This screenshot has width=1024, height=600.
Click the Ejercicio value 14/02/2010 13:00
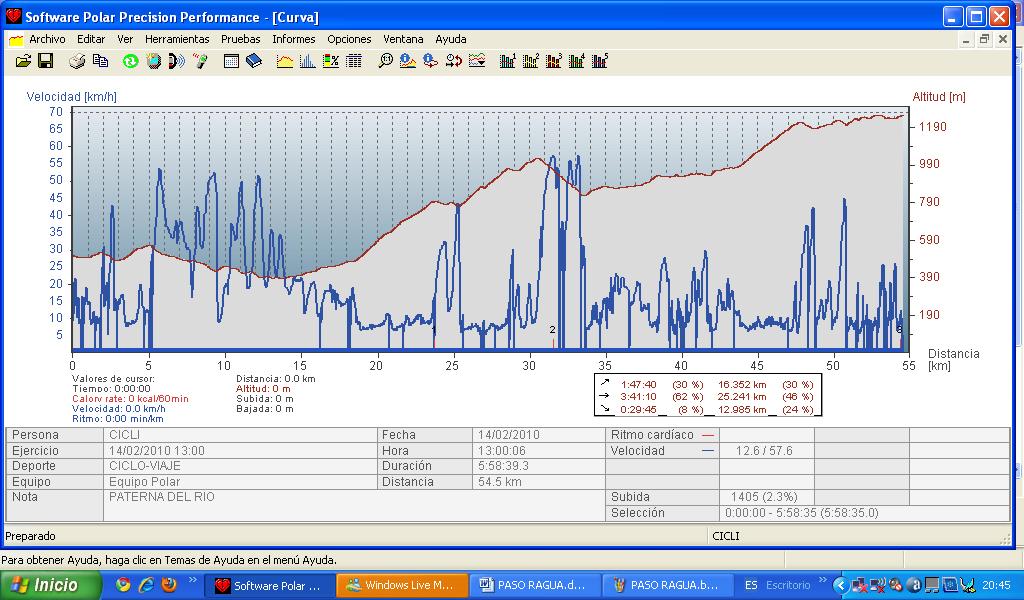pos(157,451)
